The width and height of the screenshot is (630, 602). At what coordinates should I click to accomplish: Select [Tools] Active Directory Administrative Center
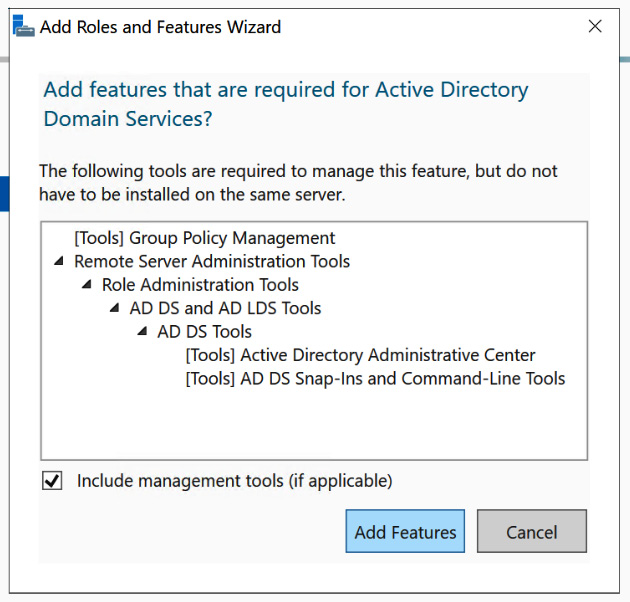pyautogui.click(x=360, y=355)
